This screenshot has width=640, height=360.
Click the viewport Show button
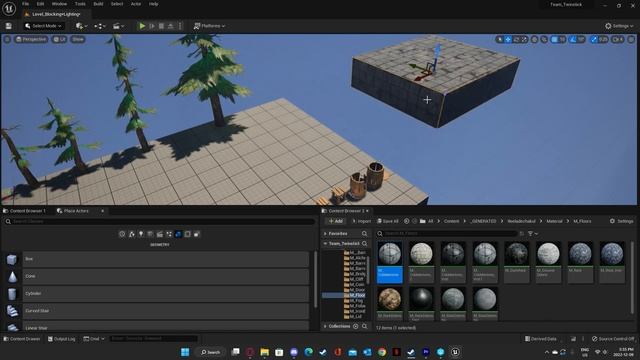point(78,40)
